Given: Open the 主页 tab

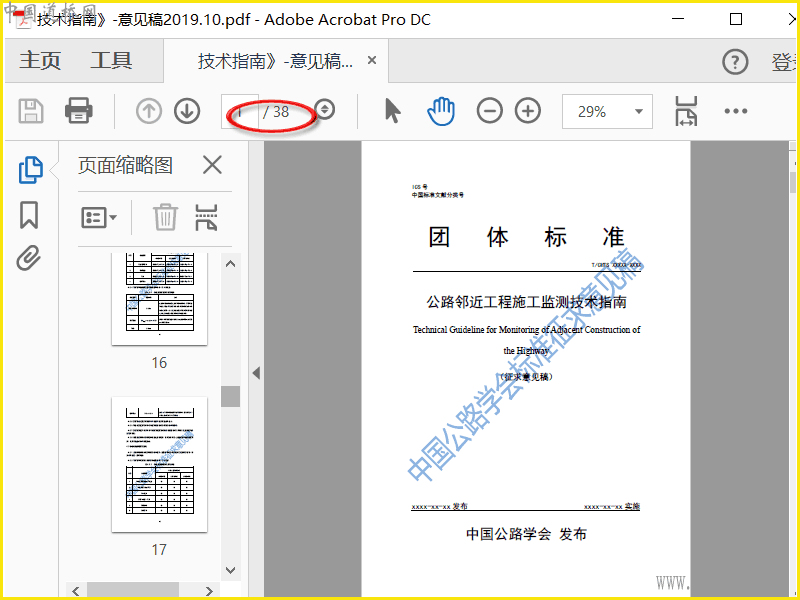Looking at the screenshot, I should tap(40, 61).
